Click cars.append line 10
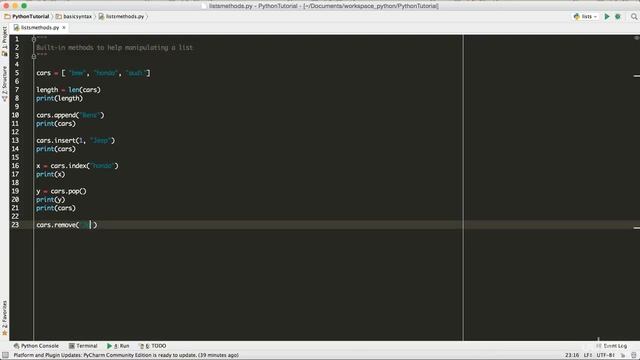 [x=70, y=115]
